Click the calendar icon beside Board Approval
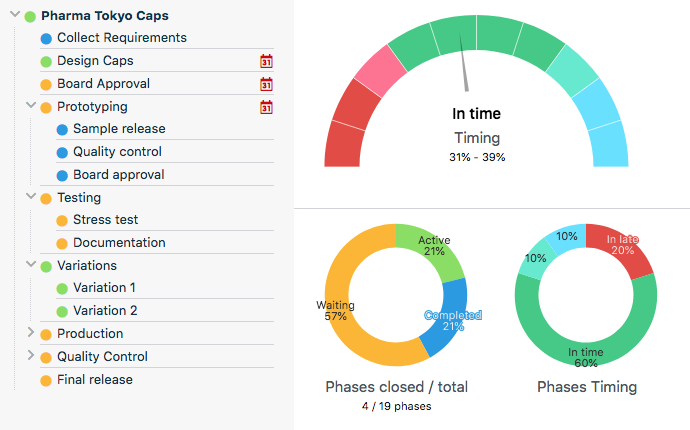This screenshot has width=690, height=430. coord(266,84)
